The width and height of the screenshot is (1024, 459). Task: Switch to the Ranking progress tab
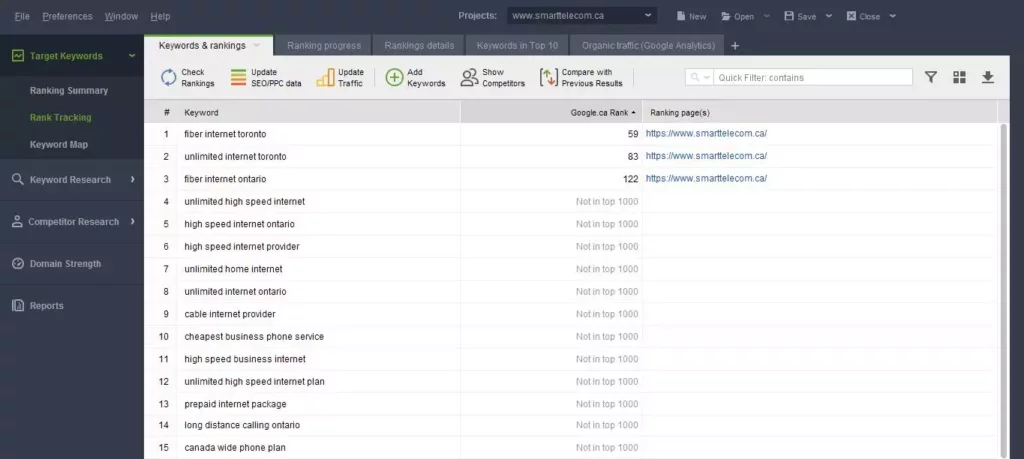click(x=324, y=46)
